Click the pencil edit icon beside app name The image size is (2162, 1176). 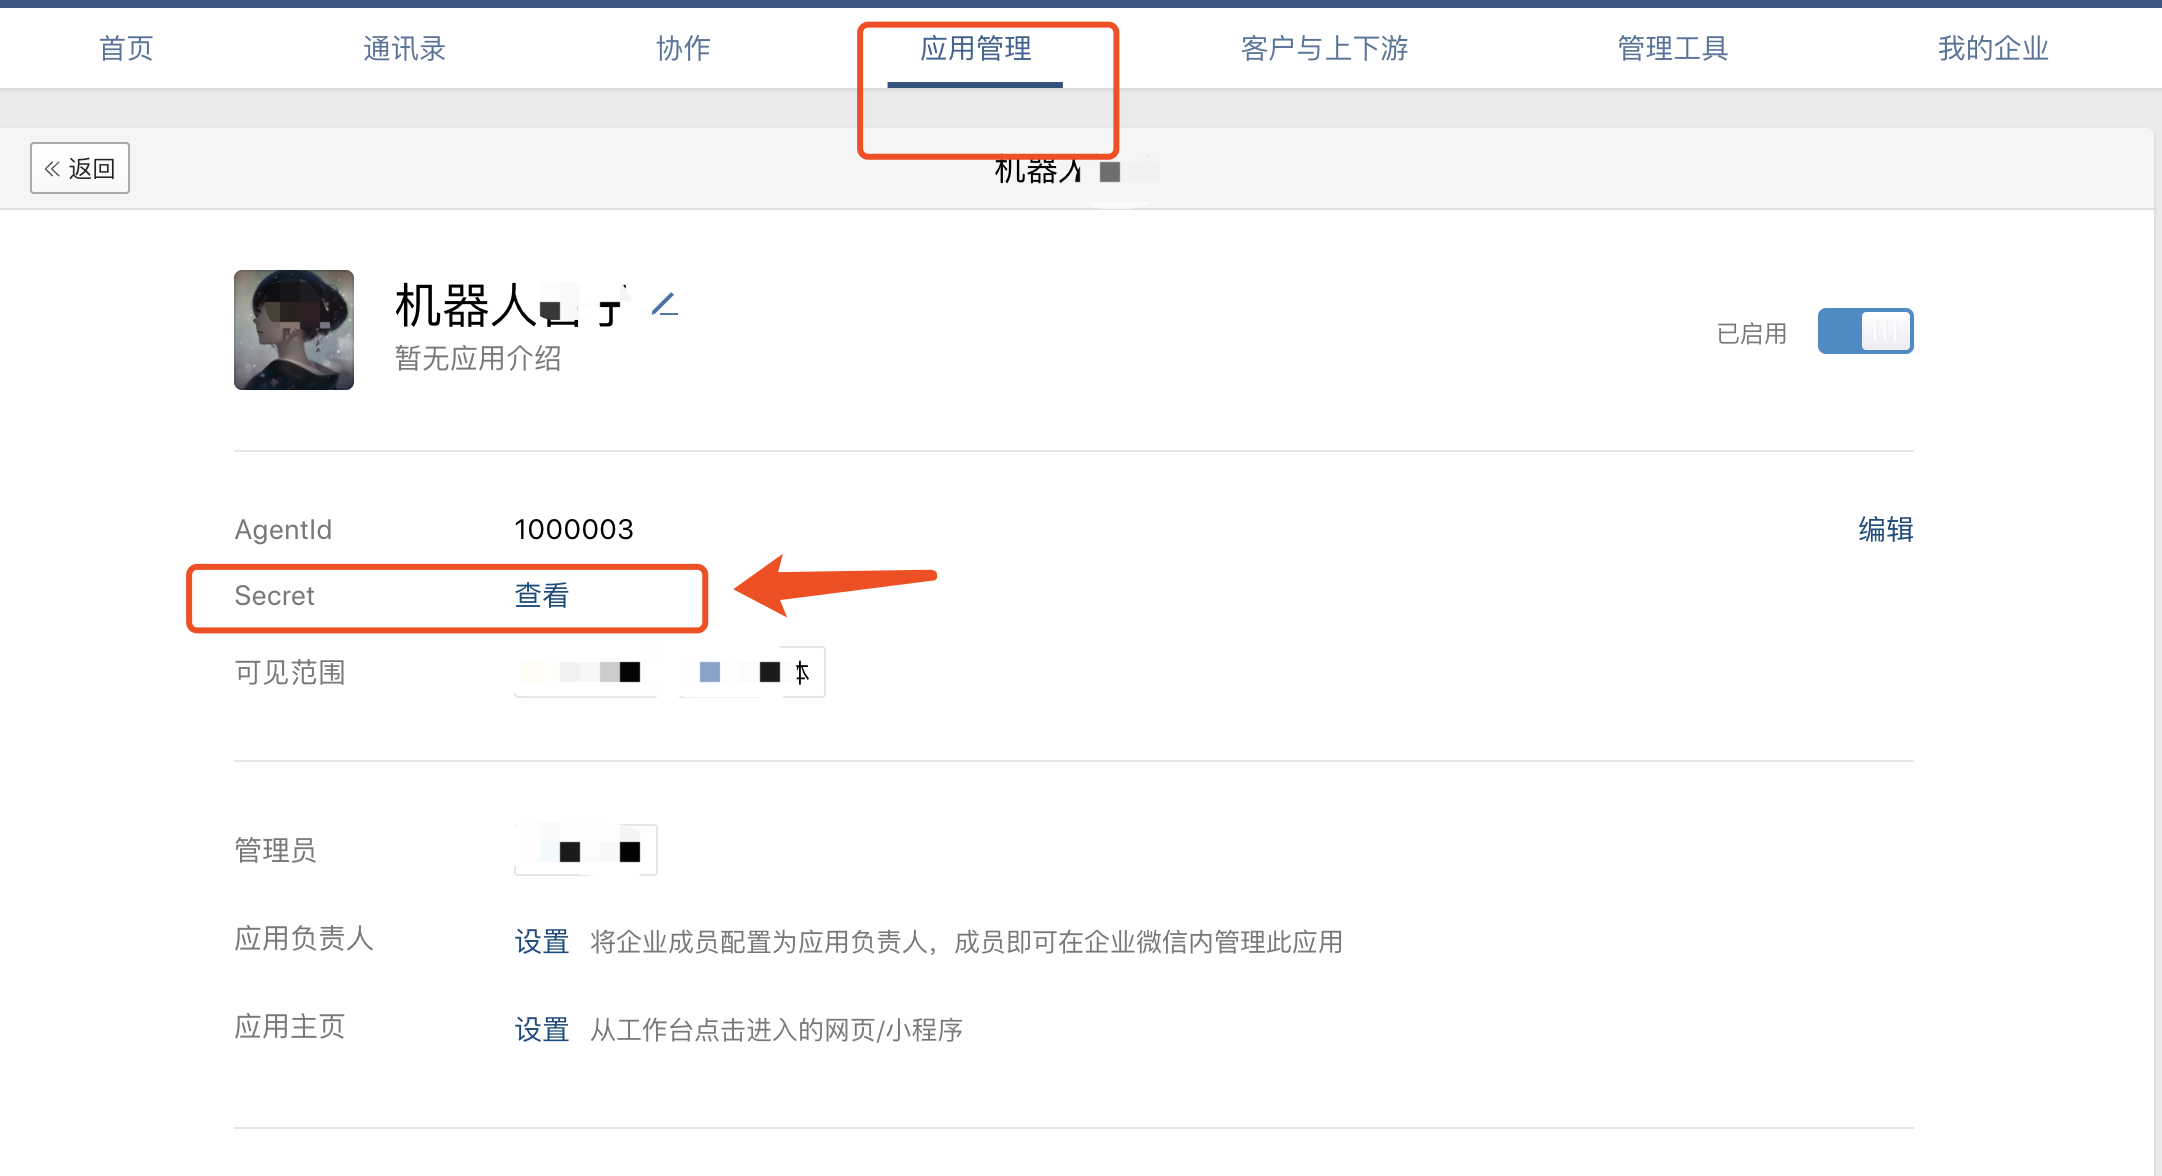click(665, 304)
